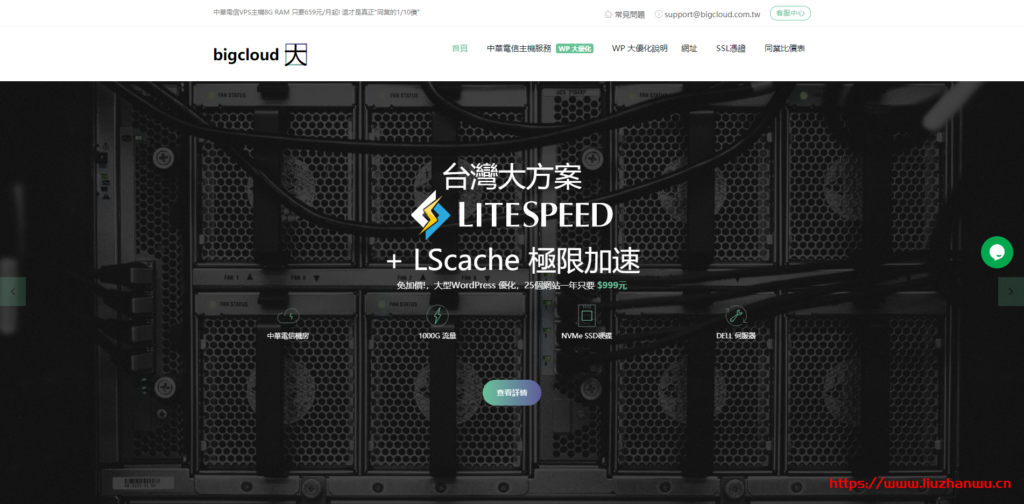Click the 中華電信機房 label

click(x=288, y=336)
